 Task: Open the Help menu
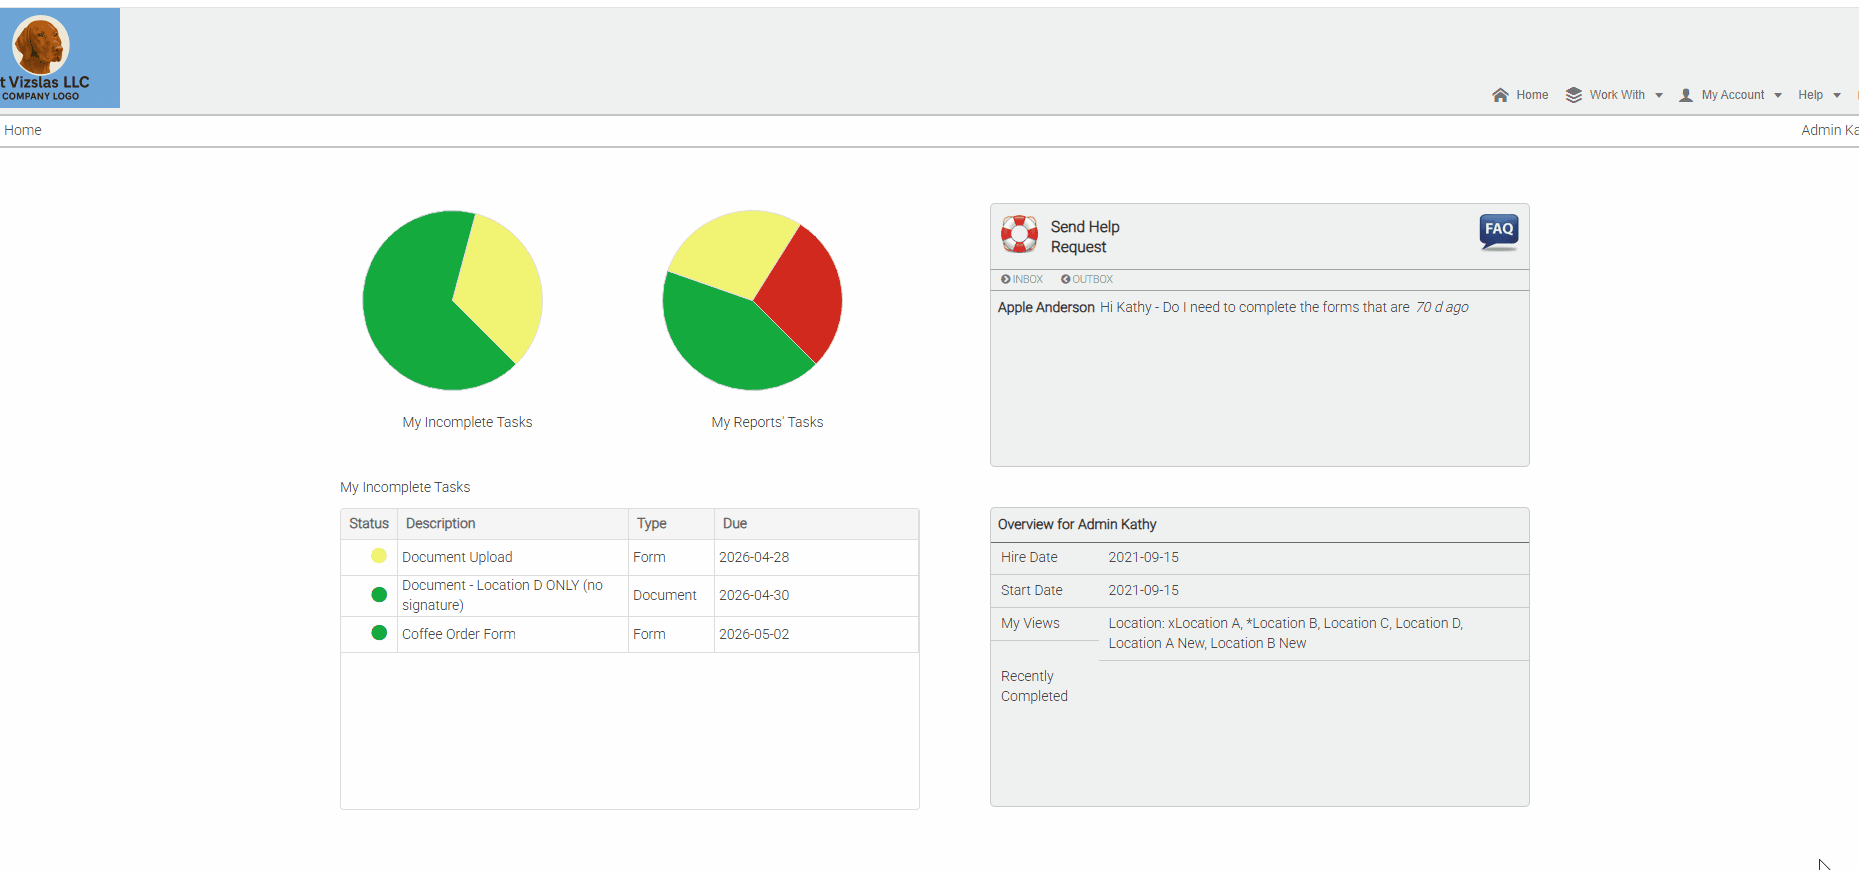click(1810, 95)
